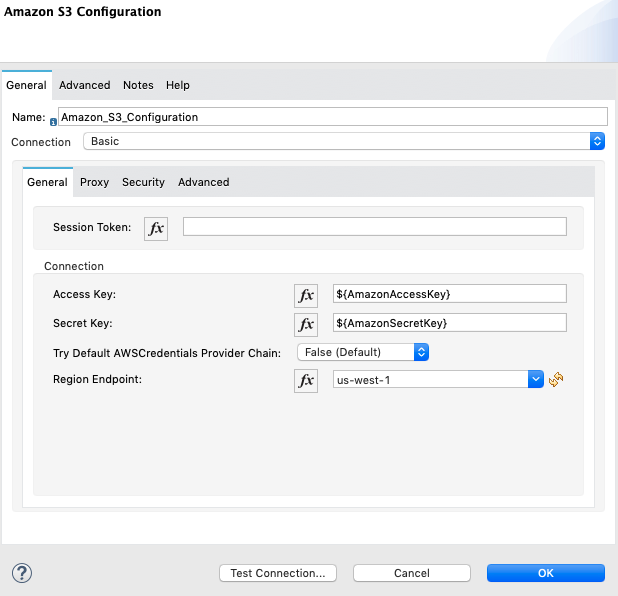Toggle fx expression for Access Key
This screenshot has width=618, height=596.
coord(306,296)
